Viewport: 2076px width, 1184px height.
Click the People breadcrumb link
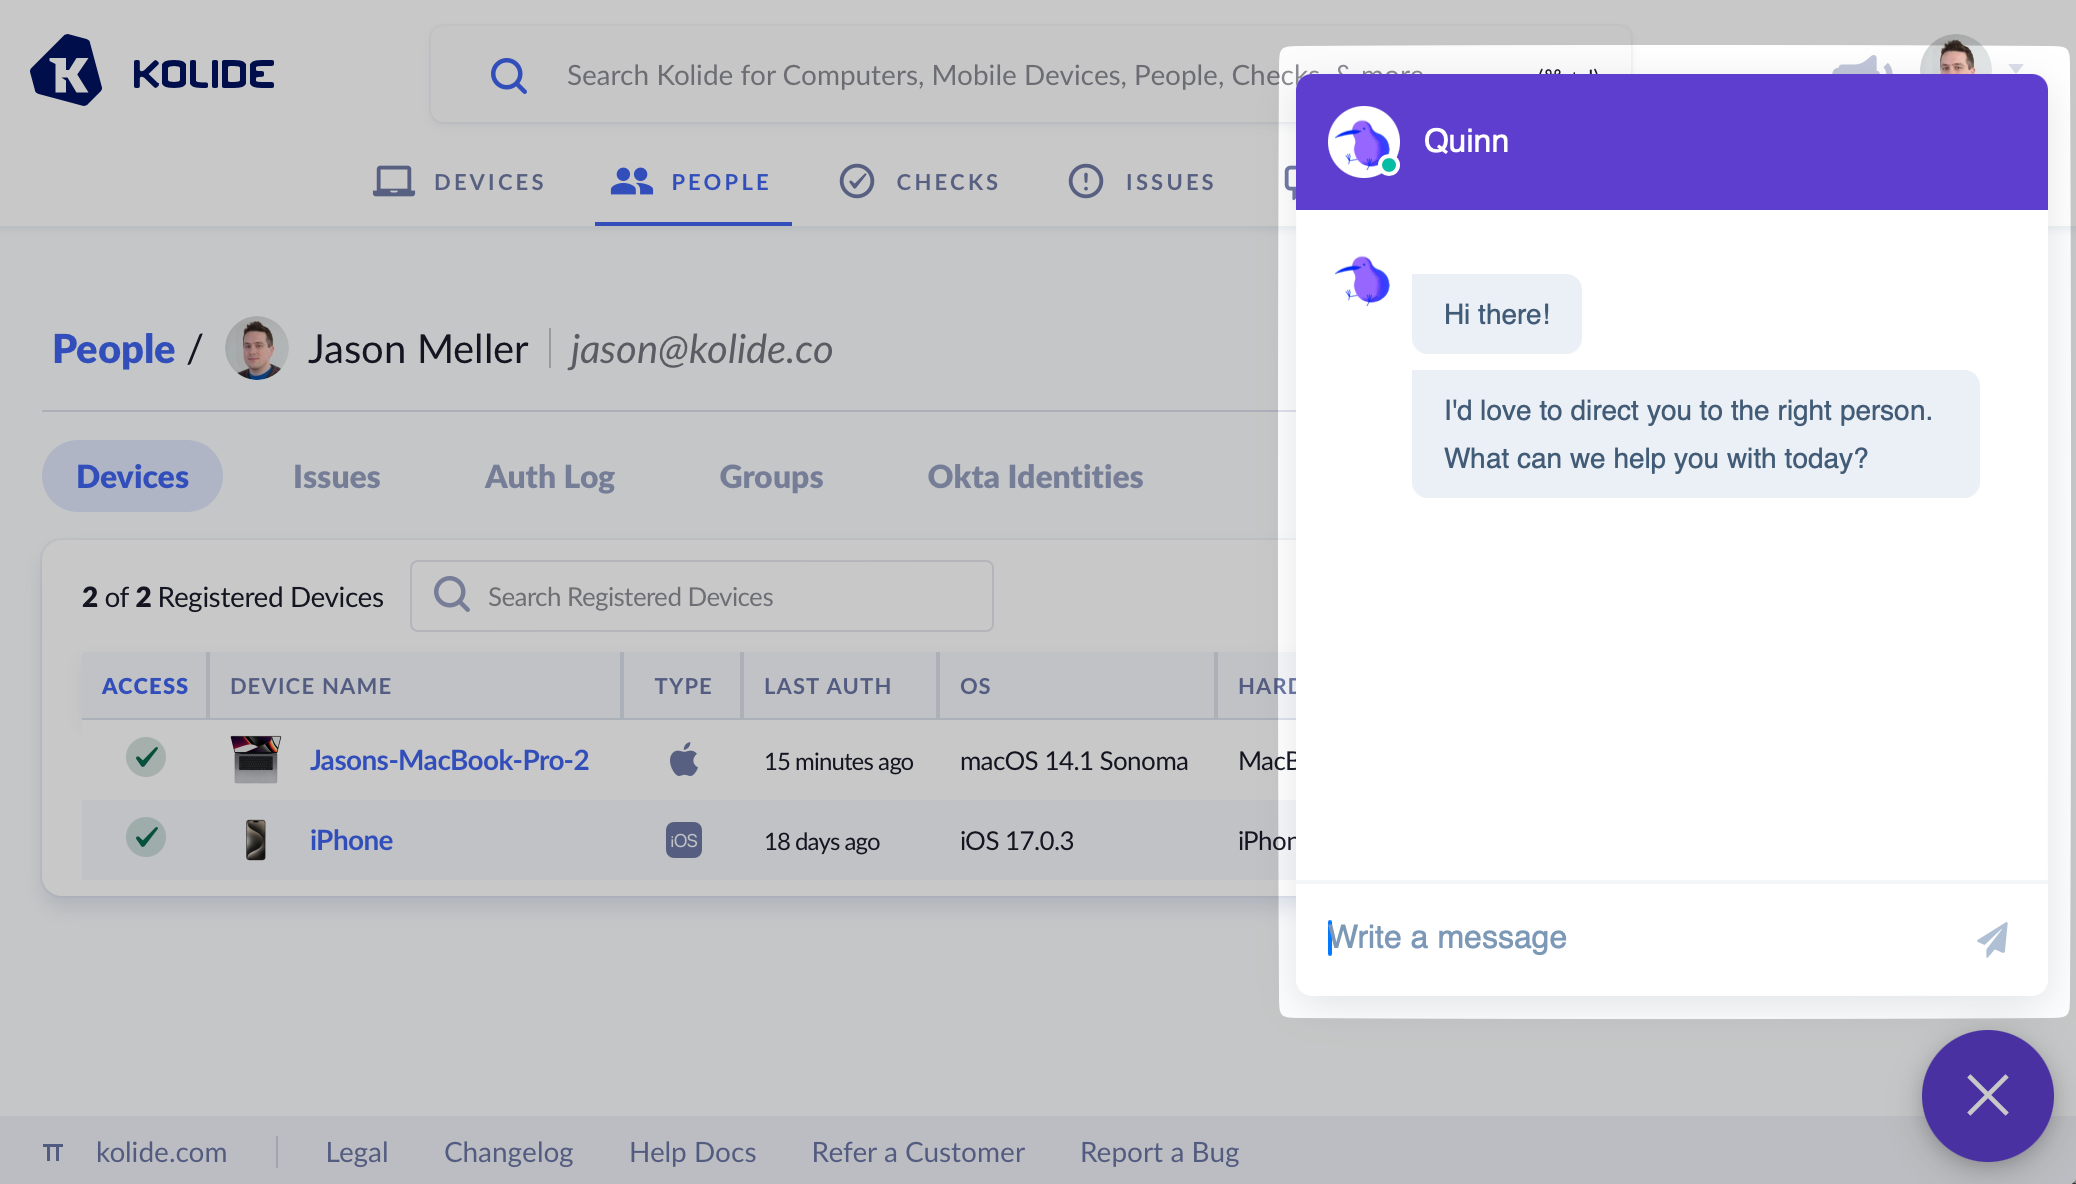(114, 349)
